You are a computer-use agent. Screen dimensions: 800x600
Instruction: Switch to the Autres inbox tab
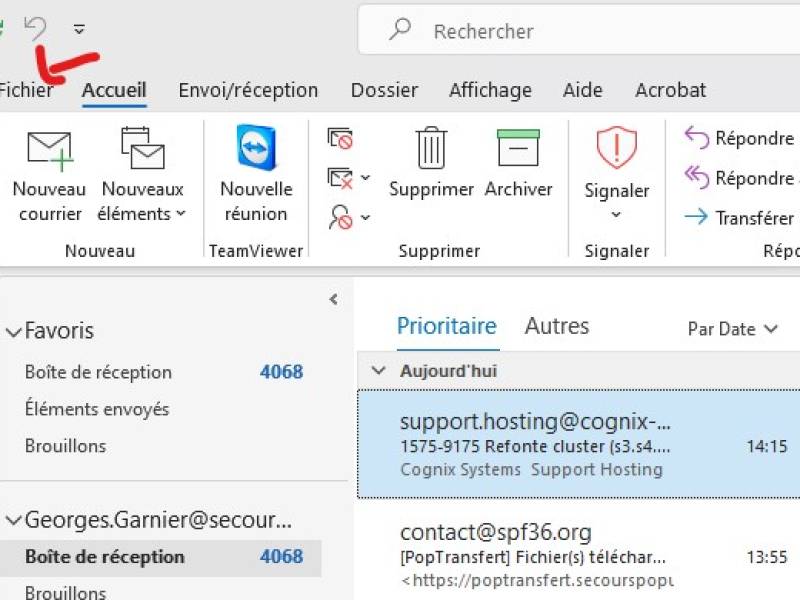(557, 327)
